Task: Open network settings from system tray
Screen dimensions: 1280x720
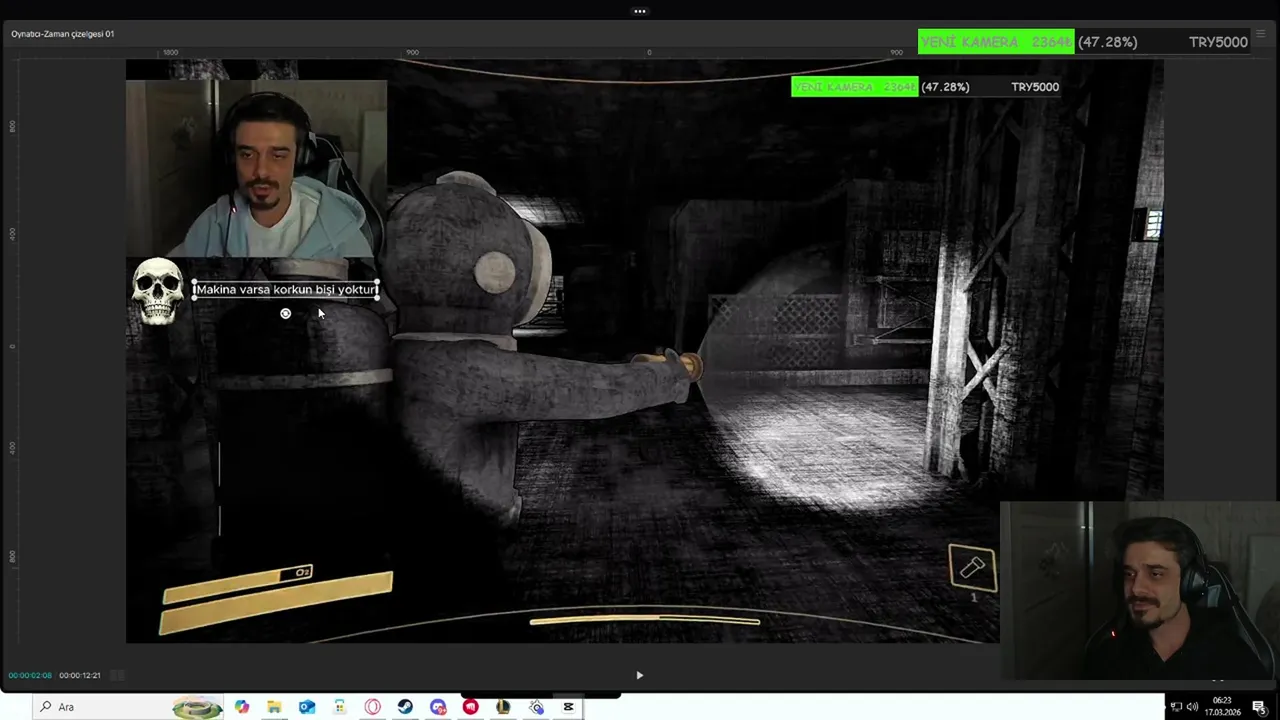Action: click(1177, 707)
